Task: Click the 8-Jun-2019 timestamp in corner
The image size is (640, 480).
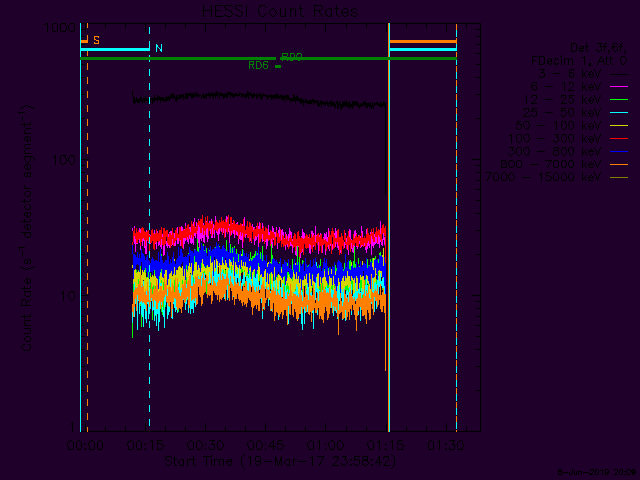Action: coord(597,473)
